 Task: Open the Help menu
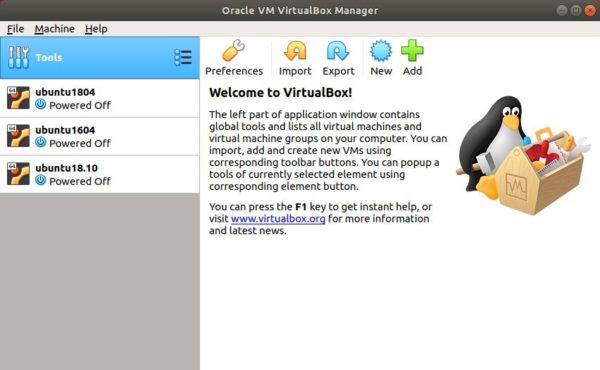(x=96, y=29)
